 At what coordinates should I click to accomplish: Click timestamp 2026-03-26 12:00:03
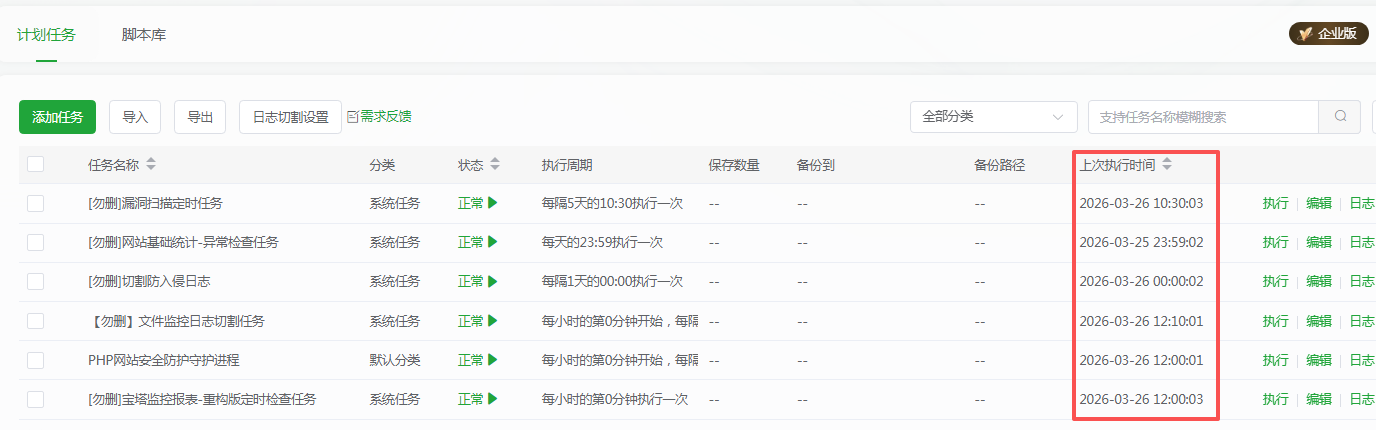click(1141, 399)
